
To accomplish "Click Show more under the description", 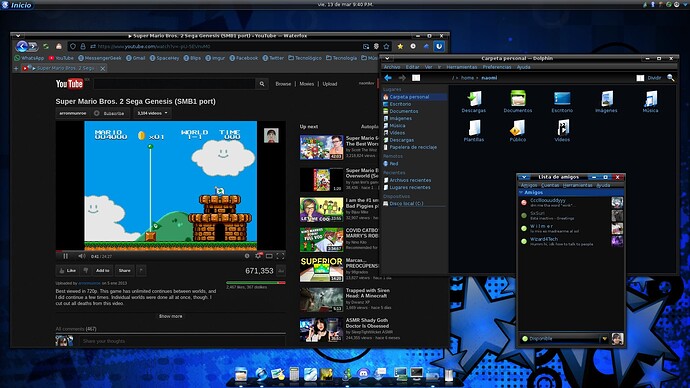I will [170, 316].
